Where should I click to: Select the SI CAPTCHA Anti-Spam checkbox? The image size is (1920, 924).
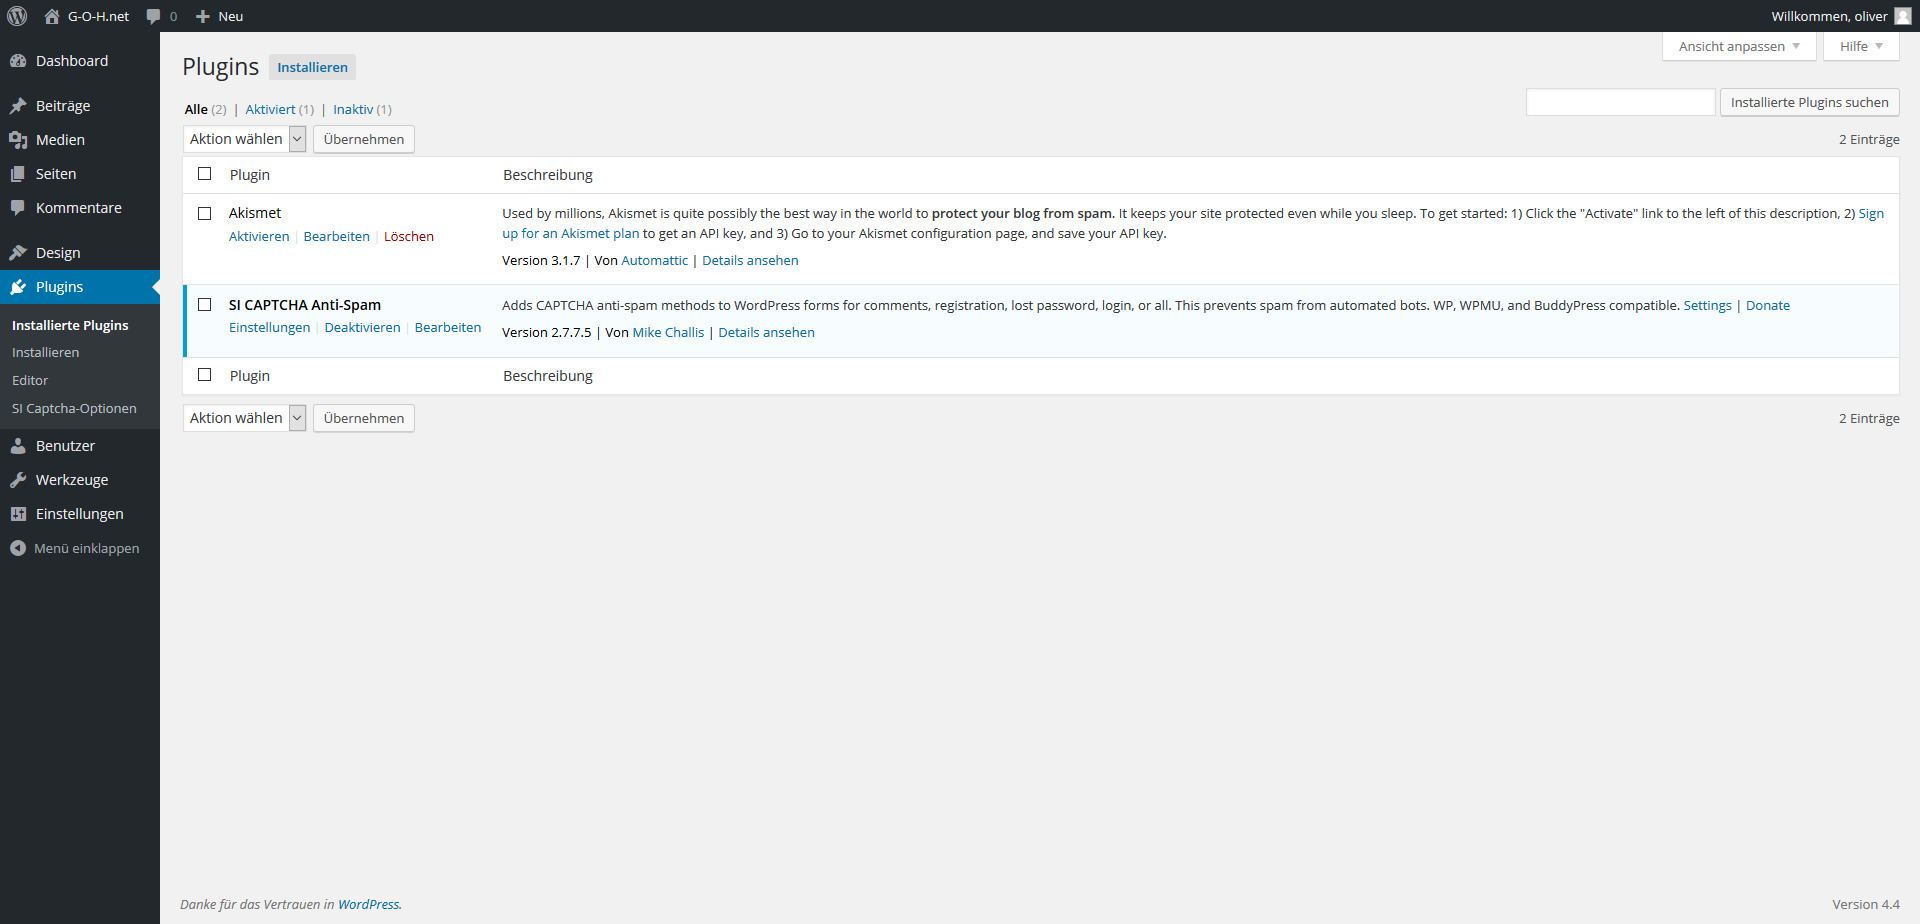coord(205,305)
